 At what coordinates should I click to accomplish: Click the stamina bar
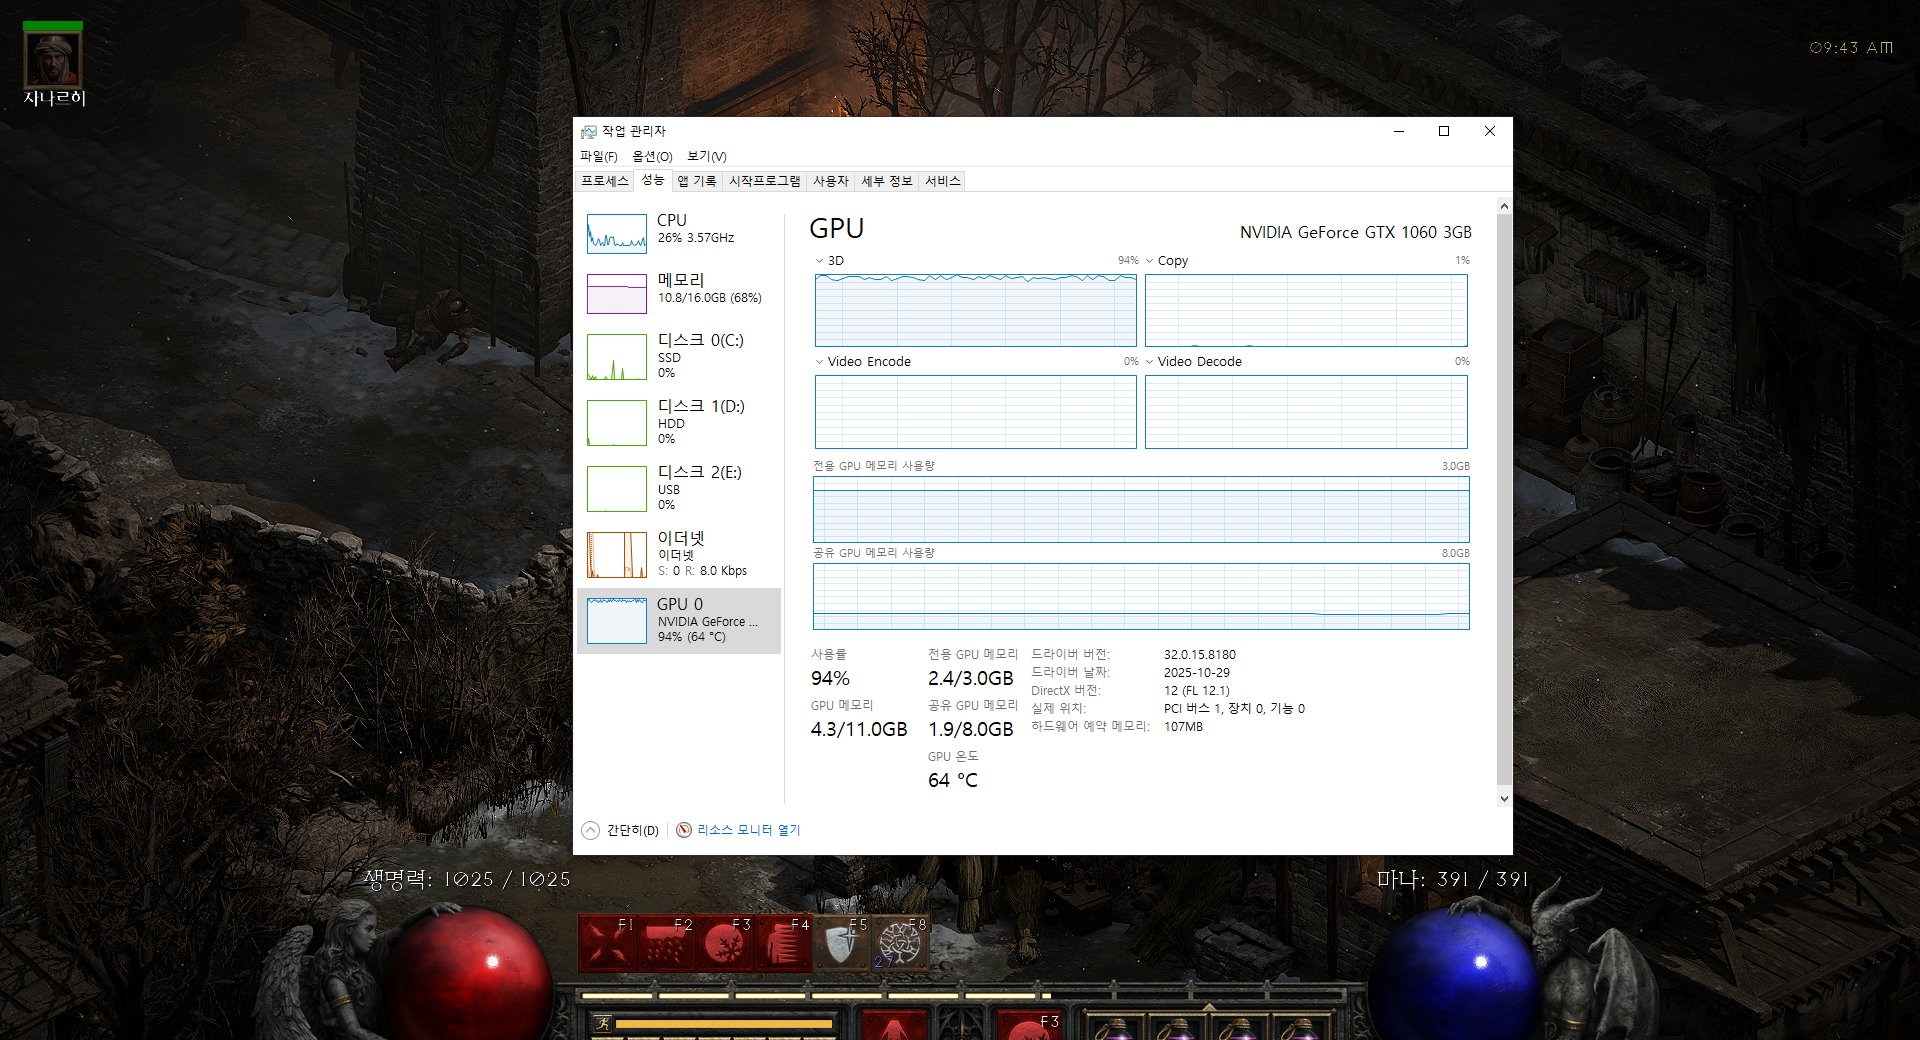(724, 1023)
